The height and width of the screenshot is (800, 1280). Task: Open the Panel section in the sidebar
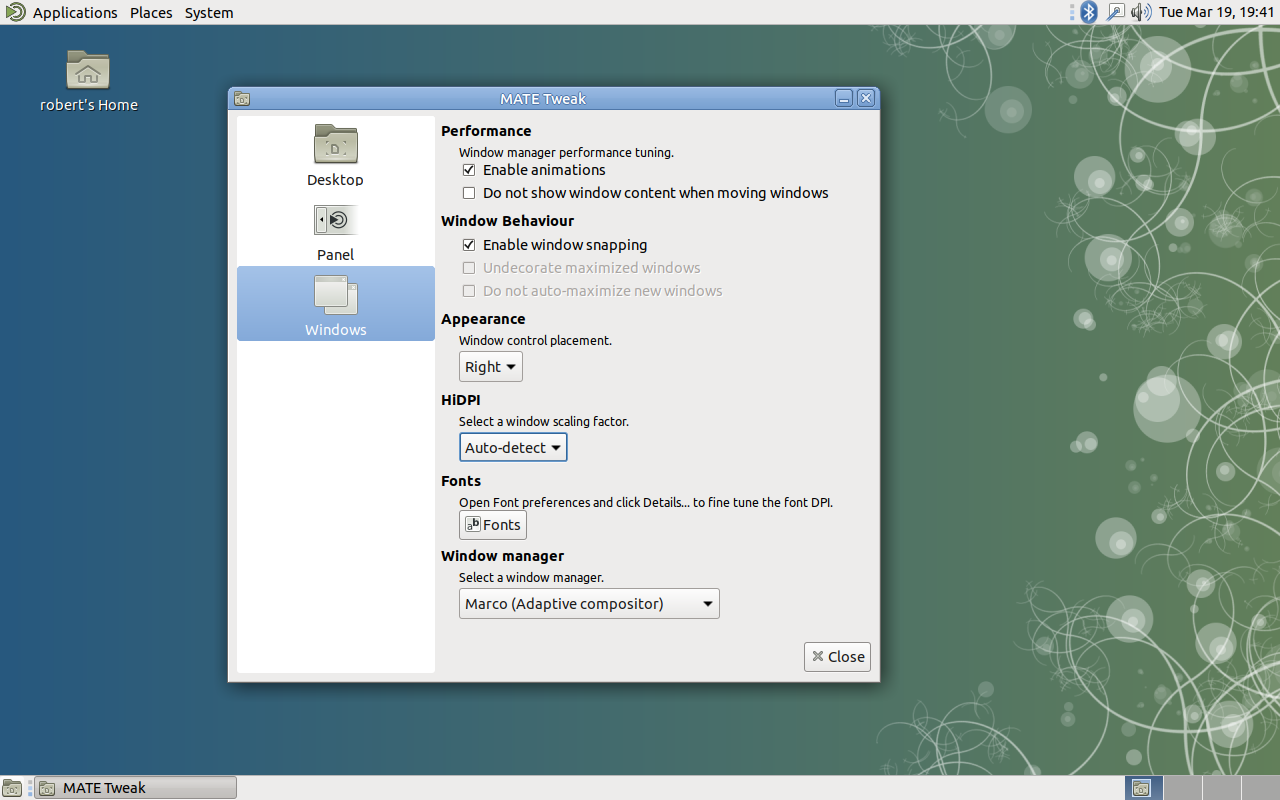(x=335, y=229)
